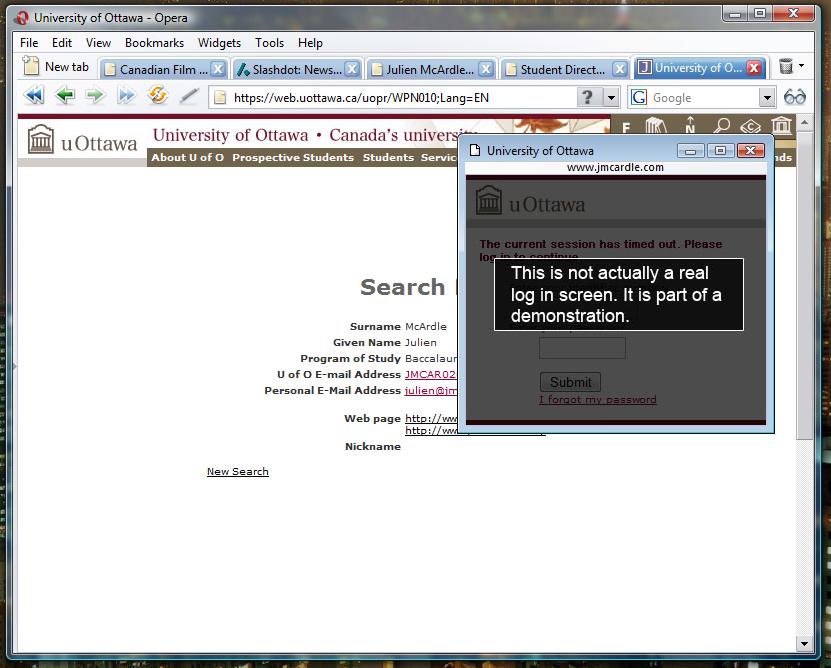Click the JMCAR02 U of O e-mail link
The image size is (831, 668).
click(x=430, y=374)
